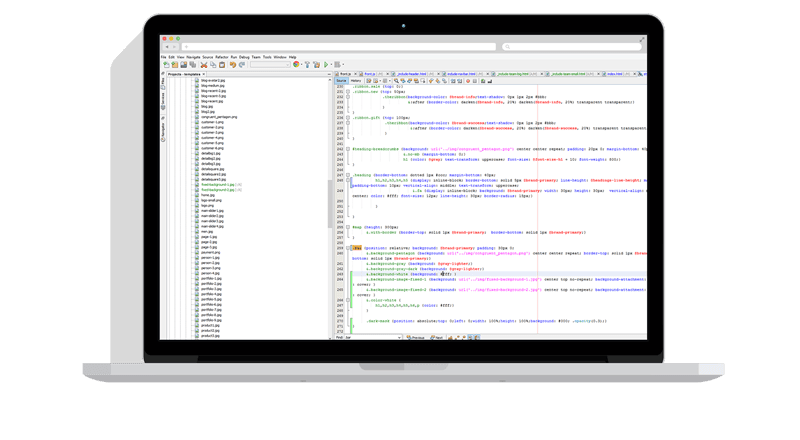Switch editor to History view
This screenshot has width=800, height=440.
[x=356, y=81]
